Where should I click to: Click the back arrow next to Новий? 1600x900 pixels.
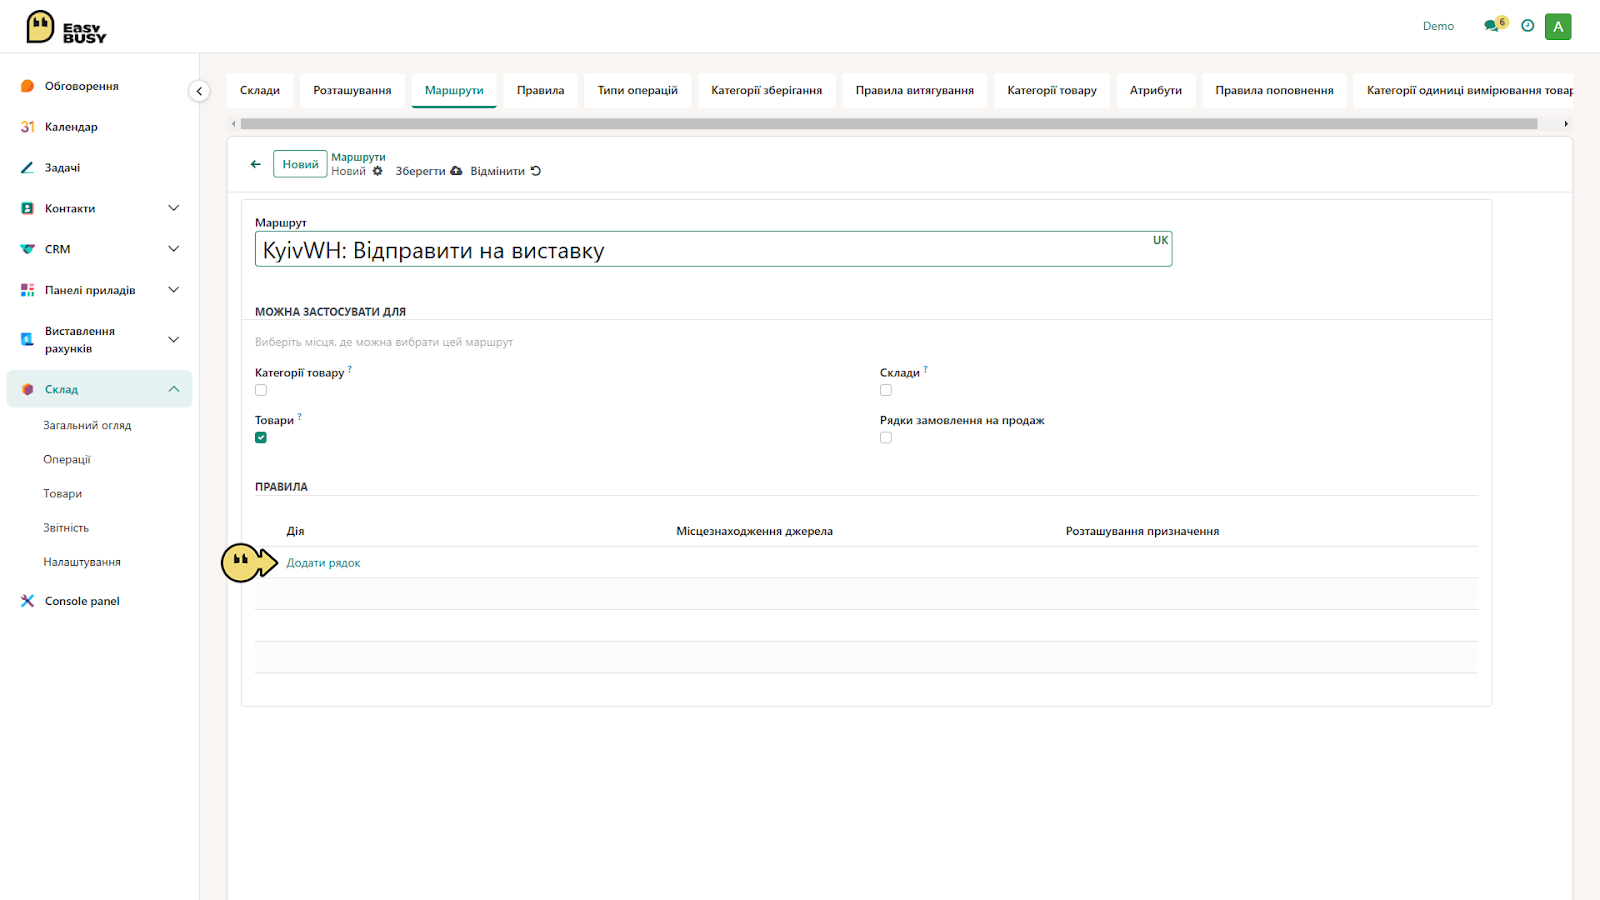255,164
